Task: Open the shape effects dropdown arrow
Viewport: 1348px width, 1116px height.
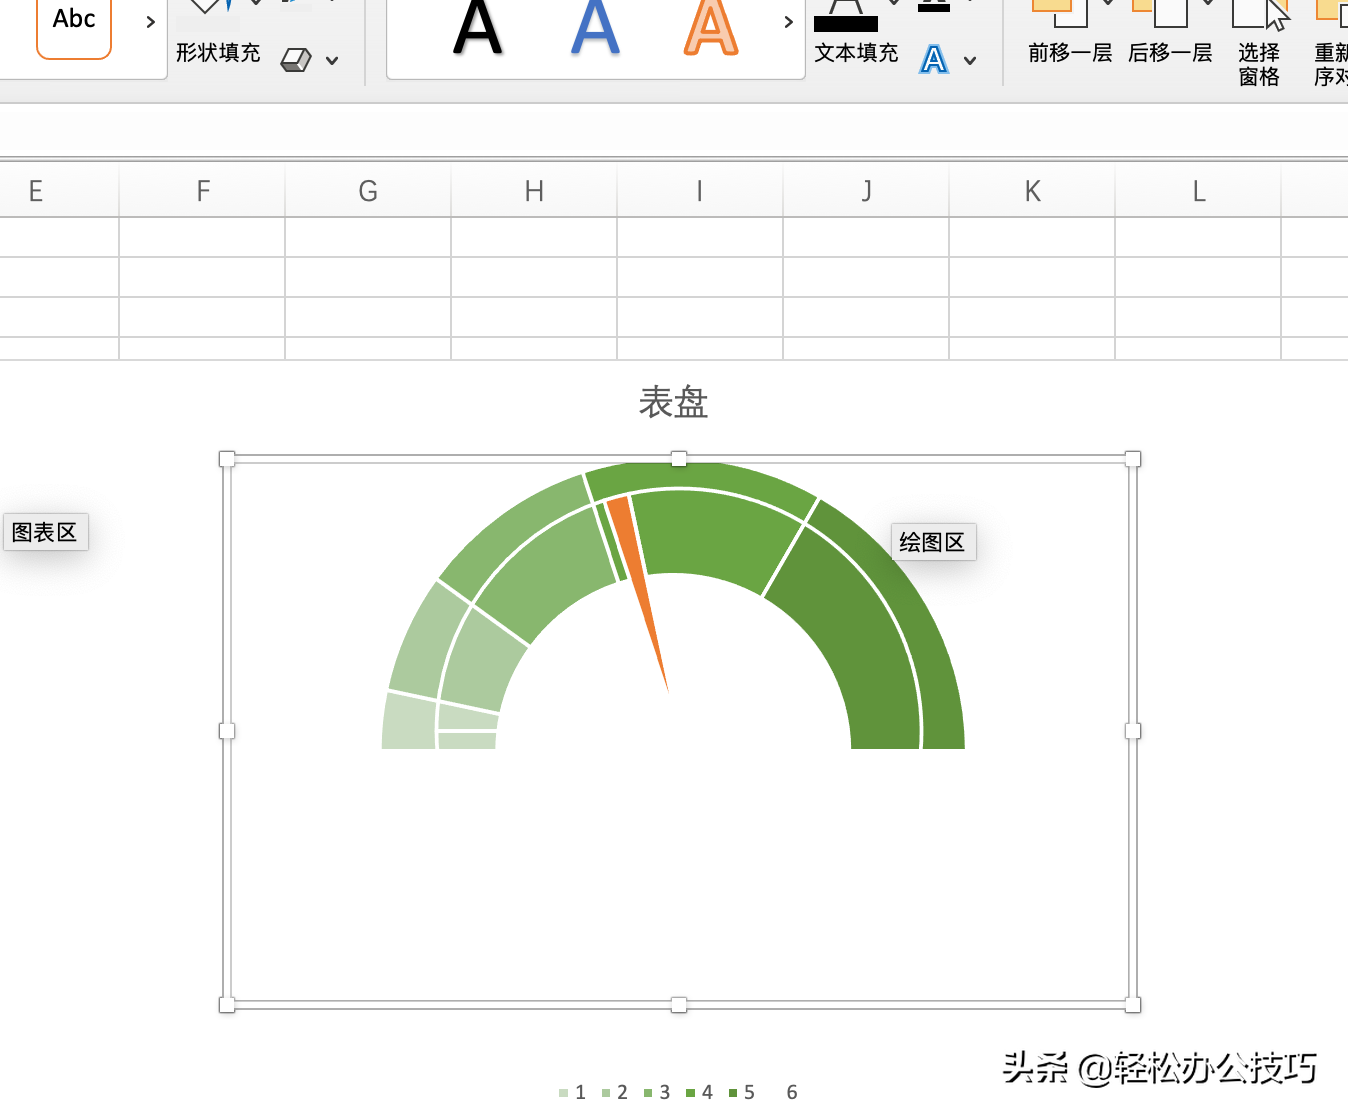Action: click(332, 61)
